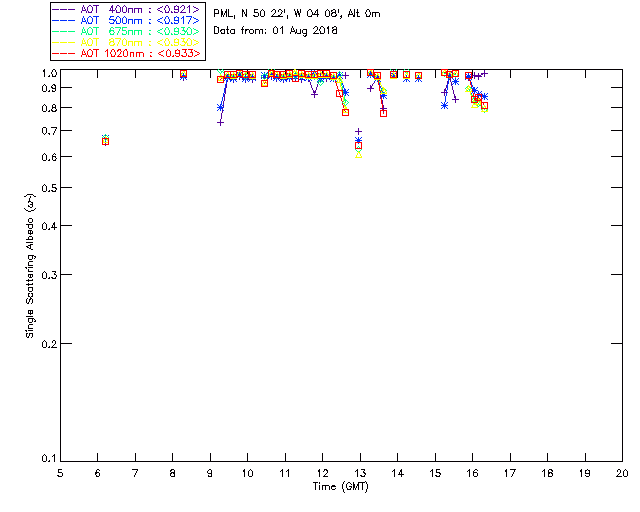Click the x-axis tick label 9
Screen dimensions: 640x512
[210, 474]
